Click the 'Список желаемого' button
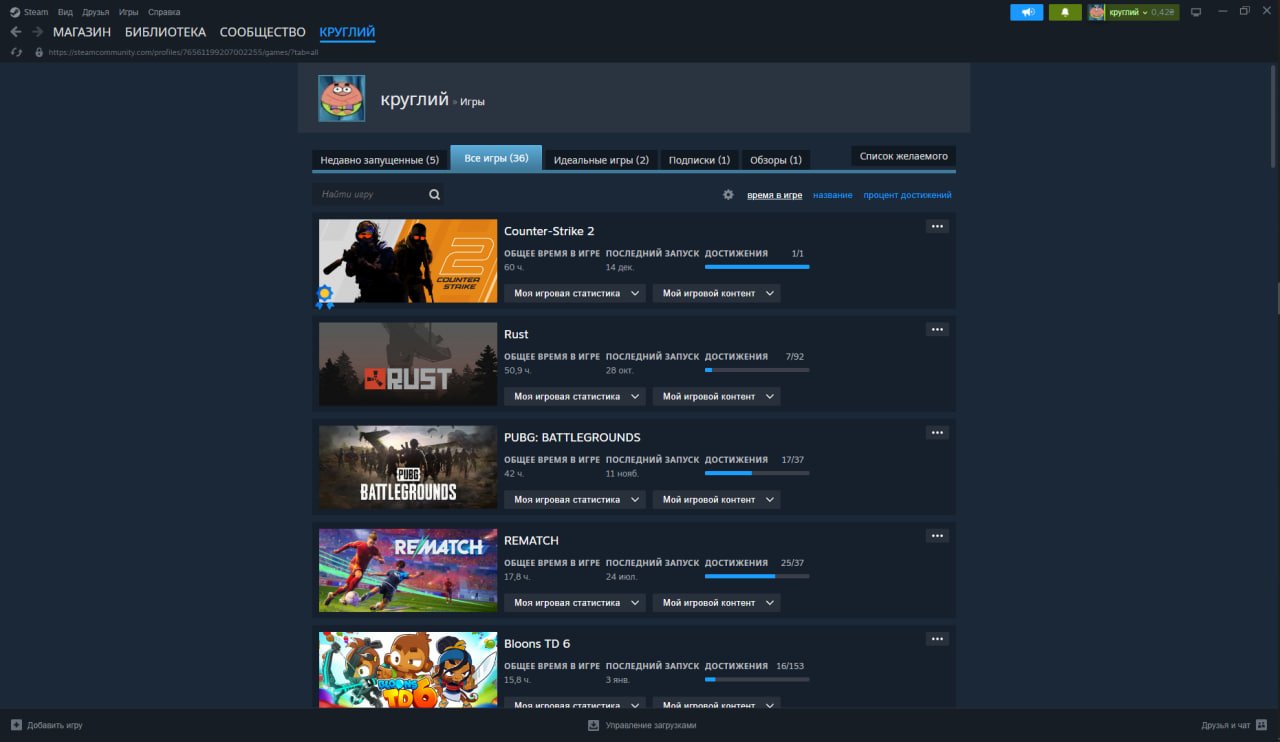 [903, 157]
